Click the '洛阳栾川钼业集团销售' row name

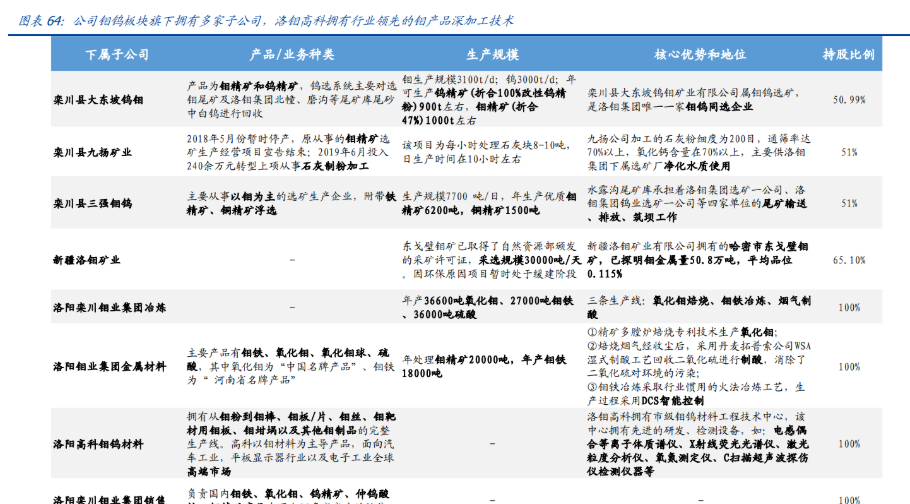pyautogui.click(x=109, y=499)
